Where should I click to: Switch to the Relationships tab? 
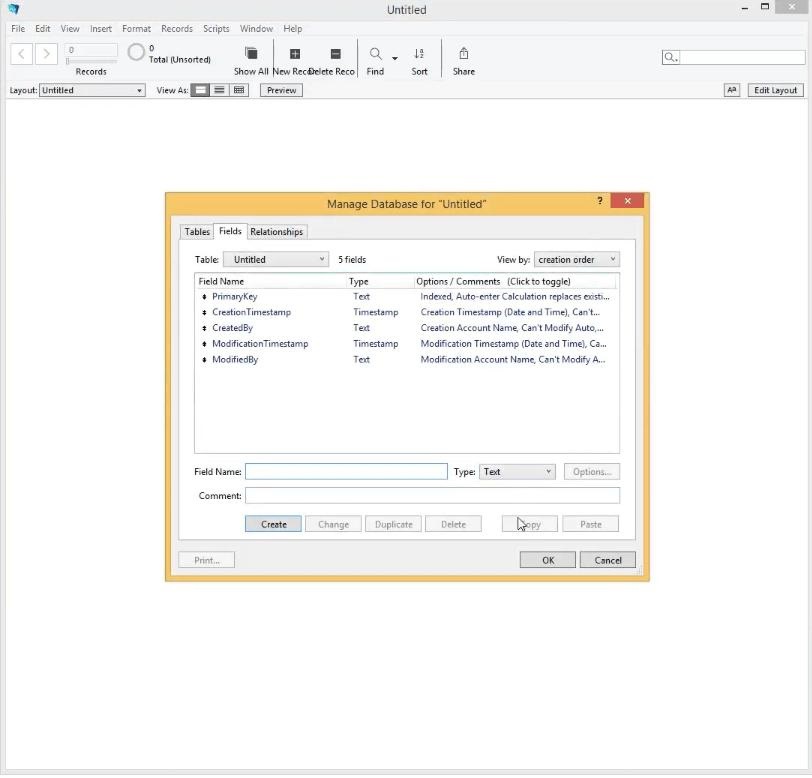point(276,232)
